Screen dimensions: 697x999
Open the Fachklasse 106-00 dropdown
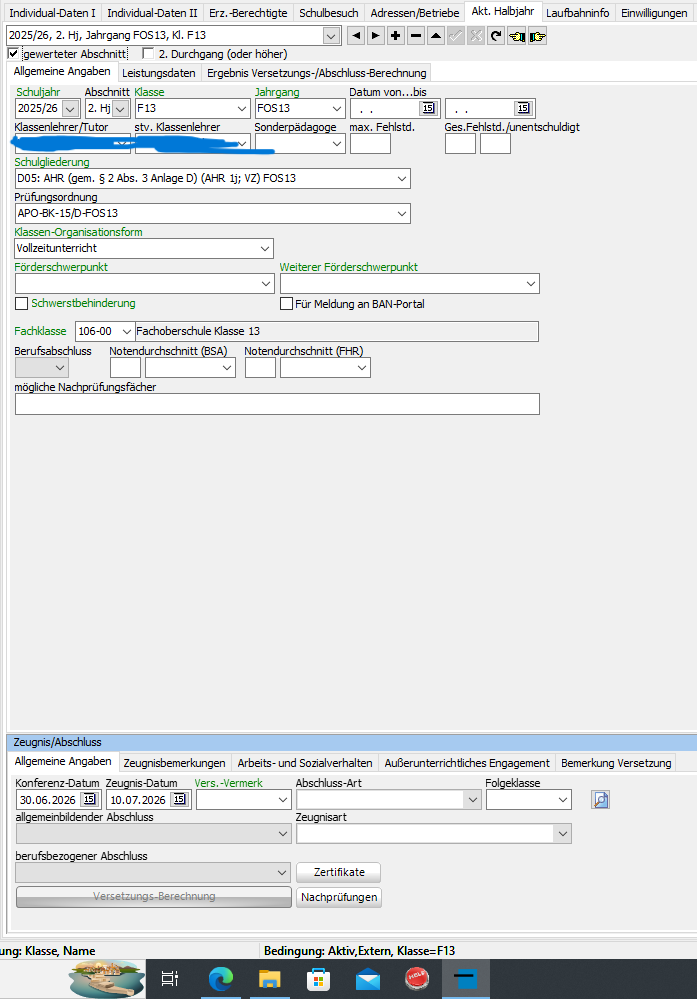(x=126, y=331)
